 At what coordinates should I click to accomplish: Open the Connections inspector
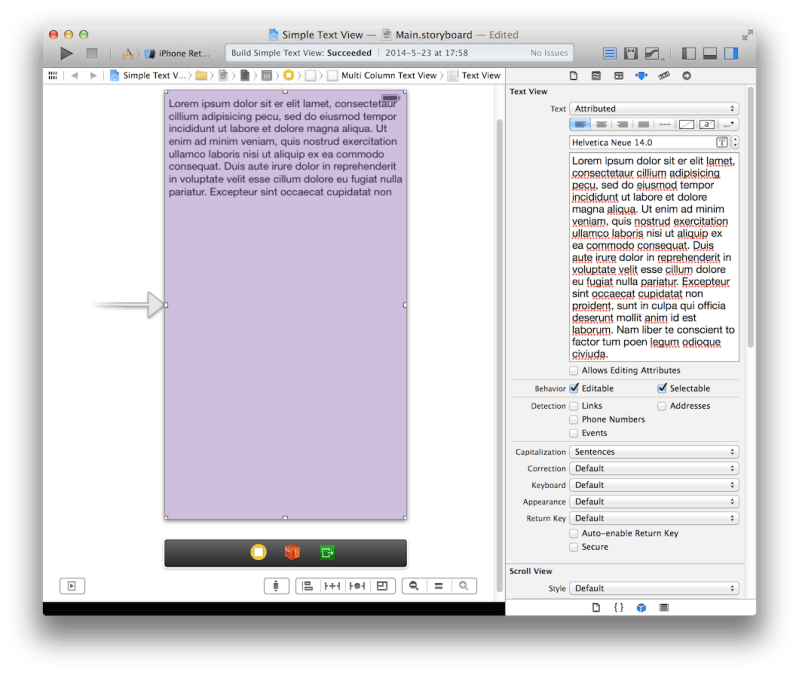click(686, 75)
